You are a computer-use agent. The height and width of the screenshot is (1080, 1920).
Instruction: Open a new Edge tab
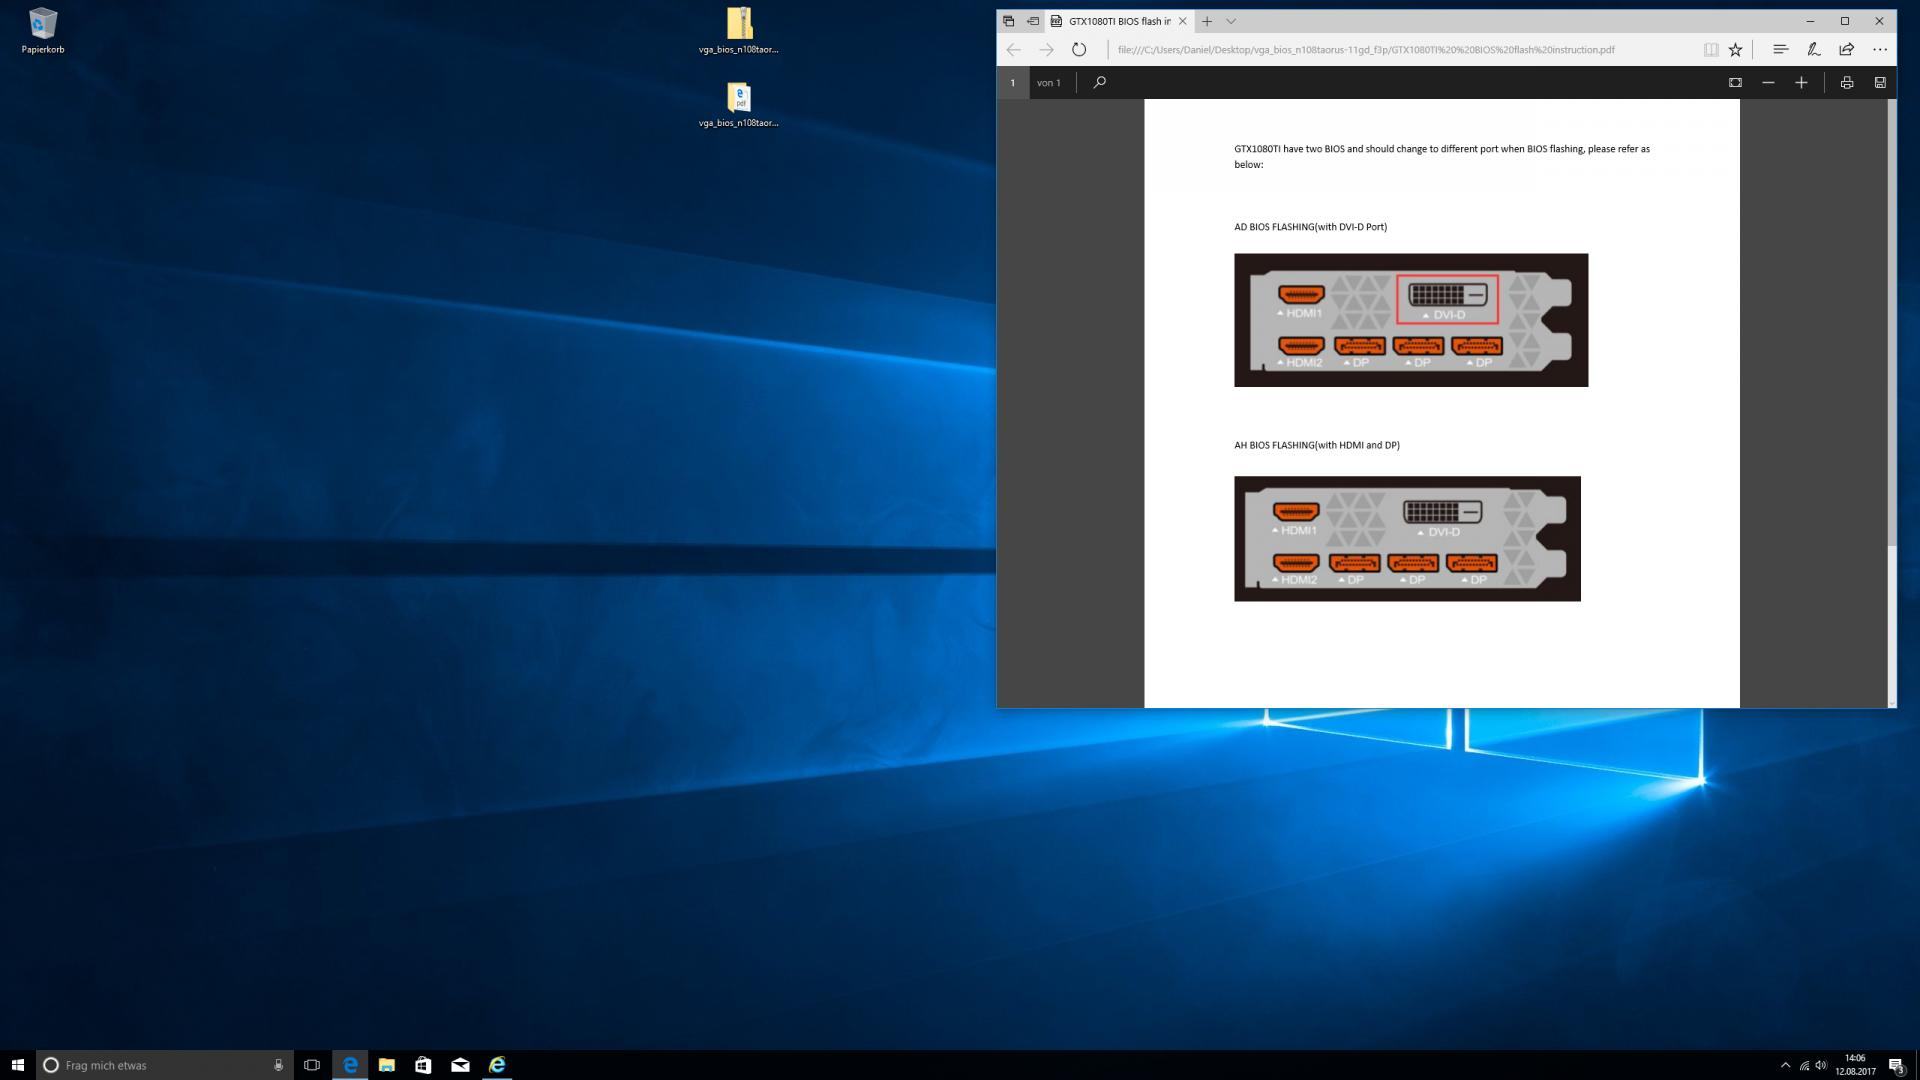tap(1207, 21)
